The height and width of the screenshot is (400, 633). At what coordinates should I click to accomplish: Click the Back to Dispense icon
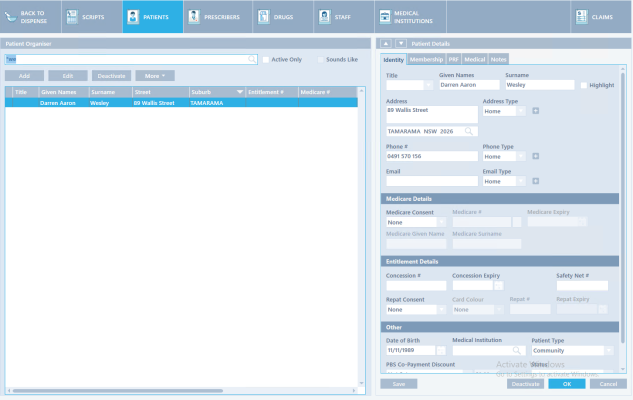10,16
